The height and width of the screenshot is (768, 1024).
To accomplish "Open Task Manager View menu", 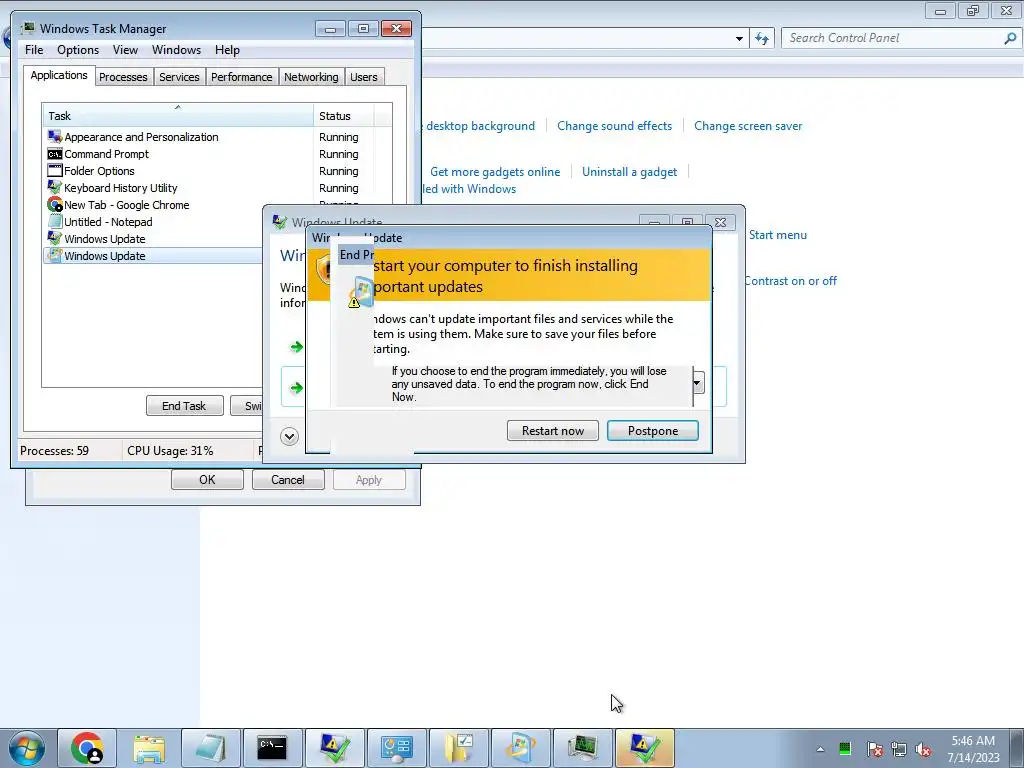I will pos(125,50).
